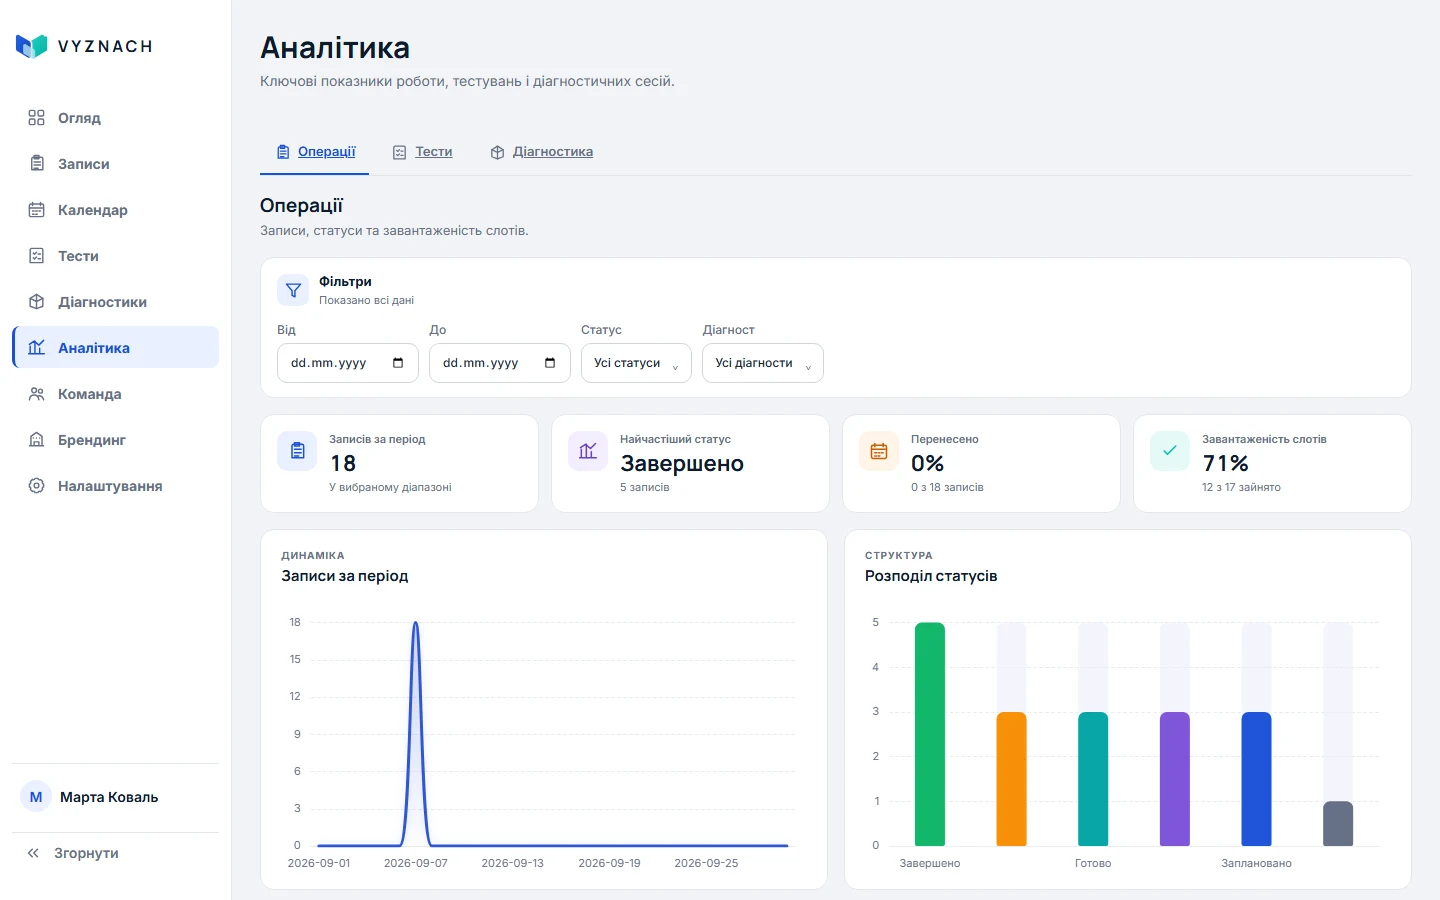Viewport: 1440px width, 900px height.
Task: Collapse the sidebar with Згорнути
Action: (x=116, y=853)
